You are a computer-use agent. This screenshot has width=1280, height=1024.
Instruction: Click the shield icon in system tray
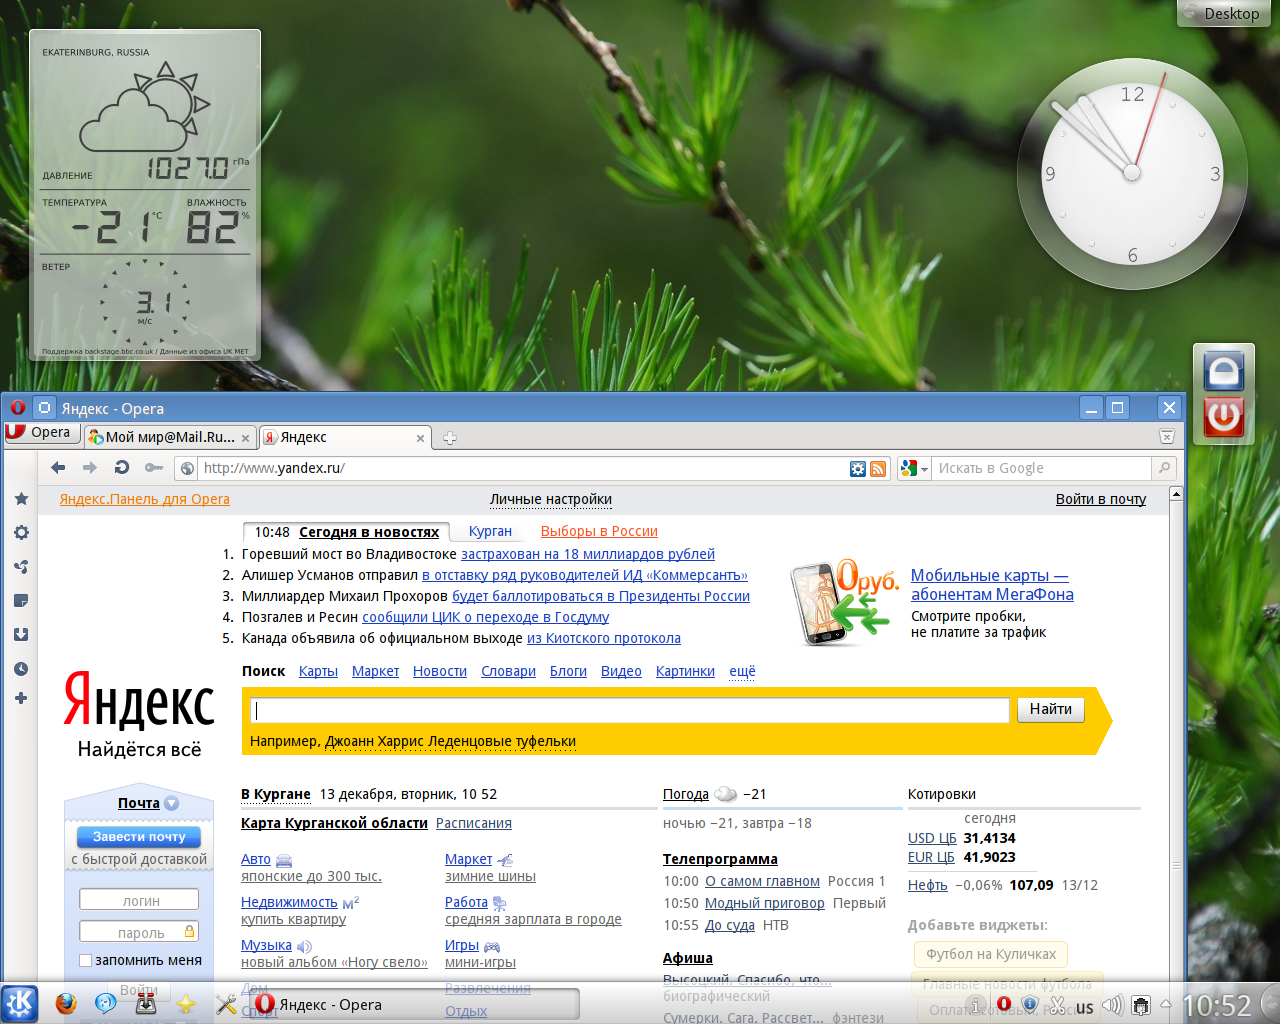[1030, 1004]
